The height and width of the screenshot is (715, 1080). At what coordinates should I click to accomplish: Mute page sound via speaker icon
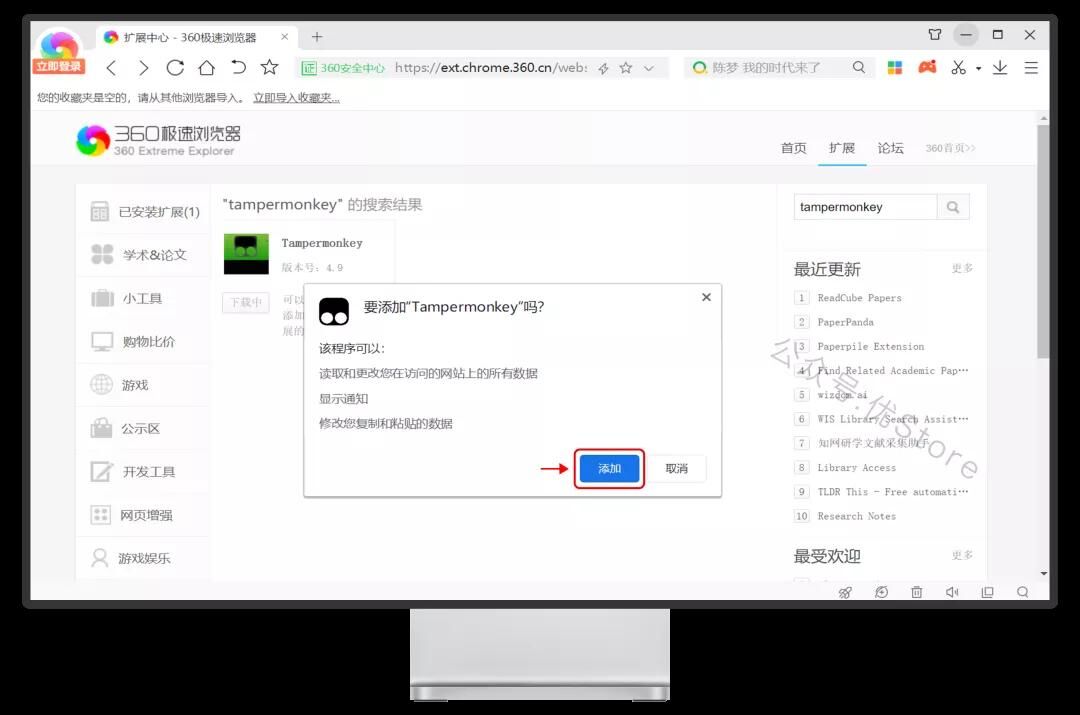pyautogui.click(x=952, y=592)
